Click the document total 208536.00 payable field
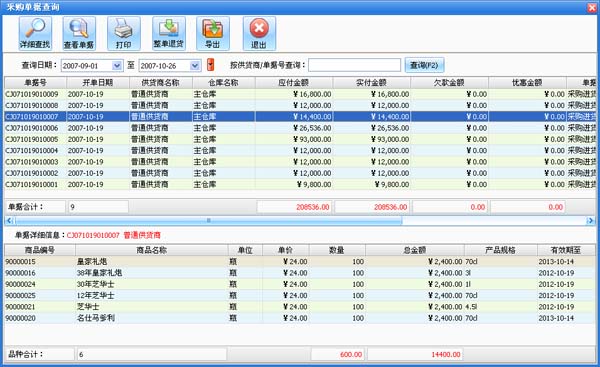600x367 pixels. [294, 207]
